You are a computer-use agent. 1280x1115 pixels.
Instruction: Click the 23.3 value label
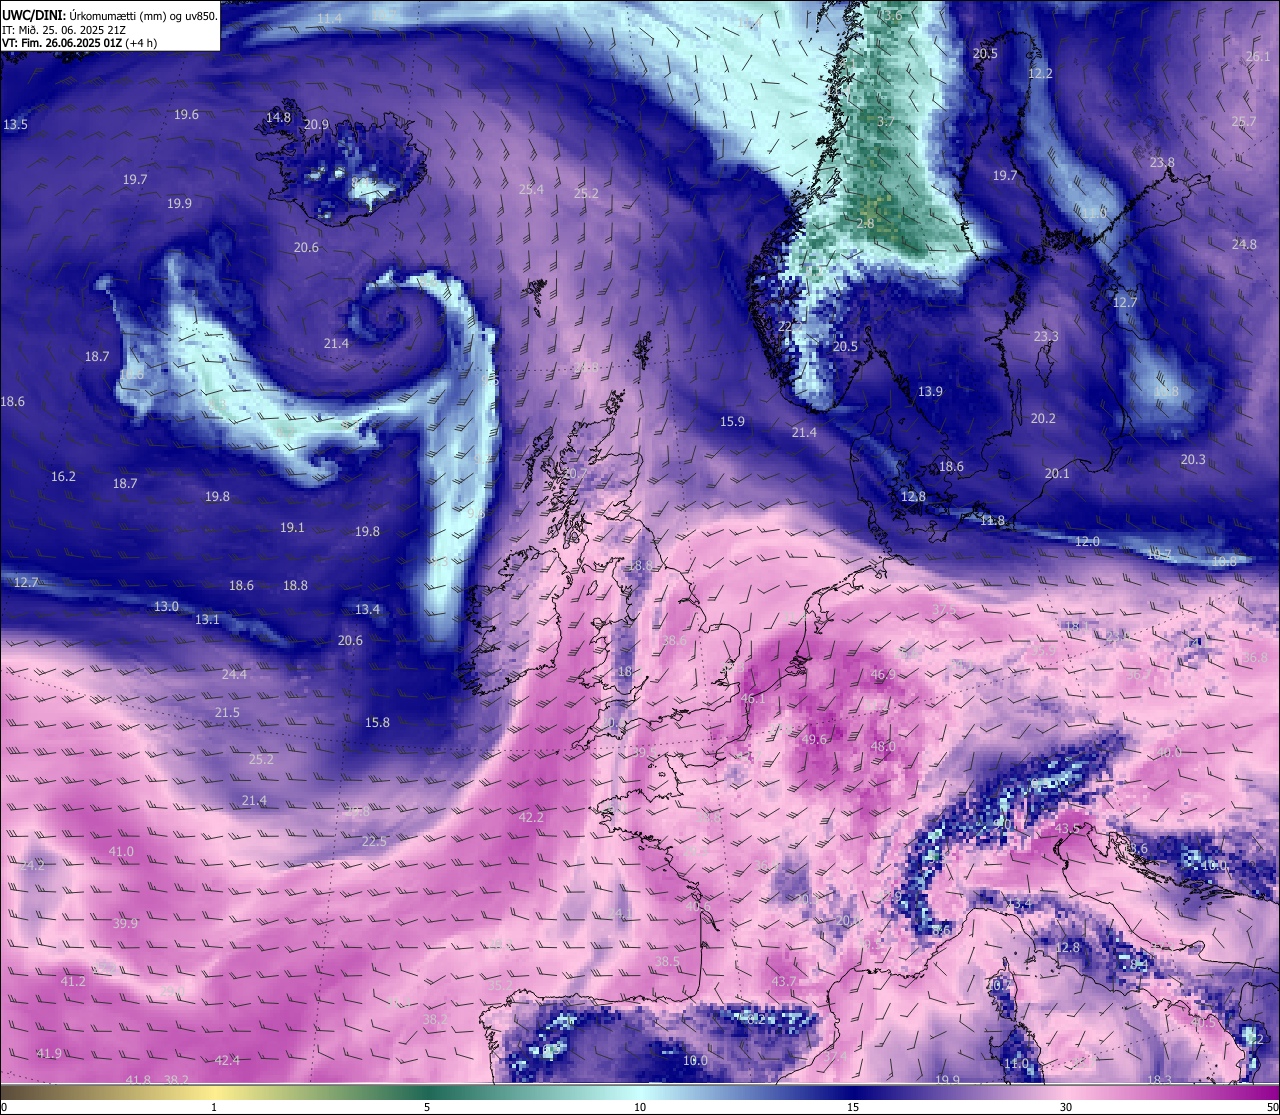tap(1046, 337)
